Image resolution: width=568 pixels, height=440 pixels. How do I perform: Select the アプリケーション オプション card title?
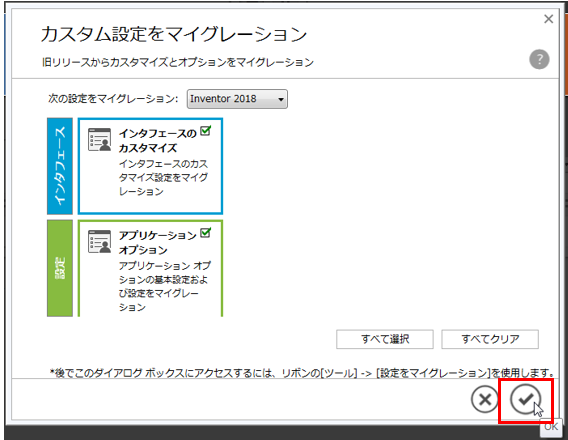click(x=158, y=243)
